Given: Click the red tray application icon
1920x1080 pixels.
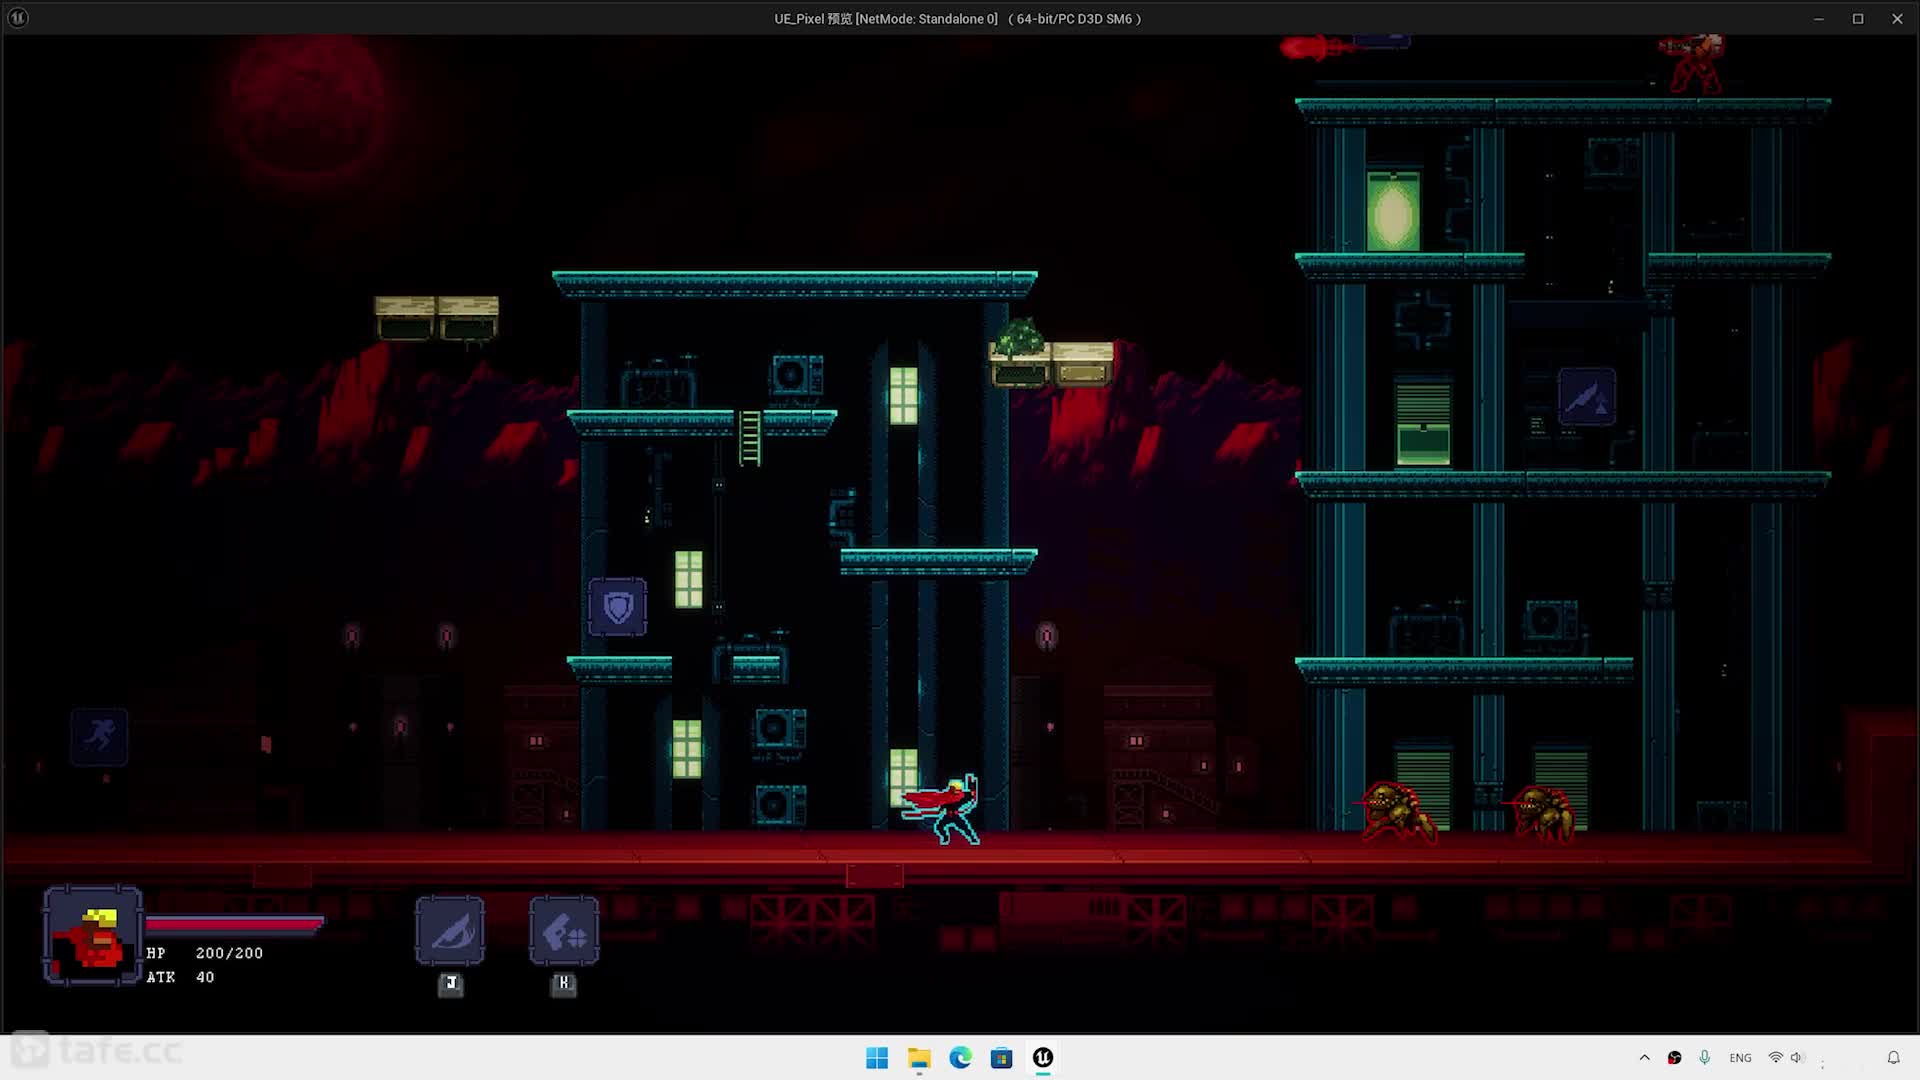Looking at the screenshot, I should [x=1674, y=1058].
